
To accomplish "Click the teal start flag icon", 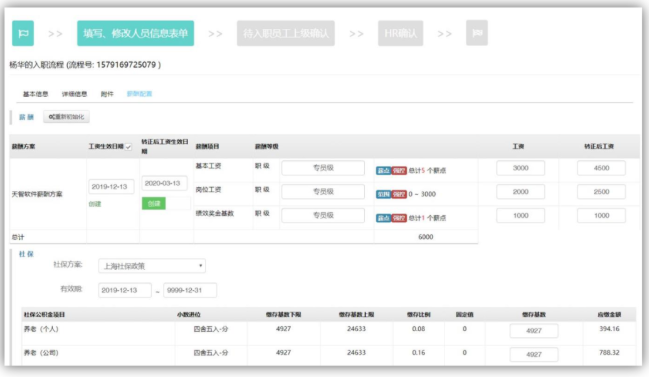I will (x=23, y=33).
